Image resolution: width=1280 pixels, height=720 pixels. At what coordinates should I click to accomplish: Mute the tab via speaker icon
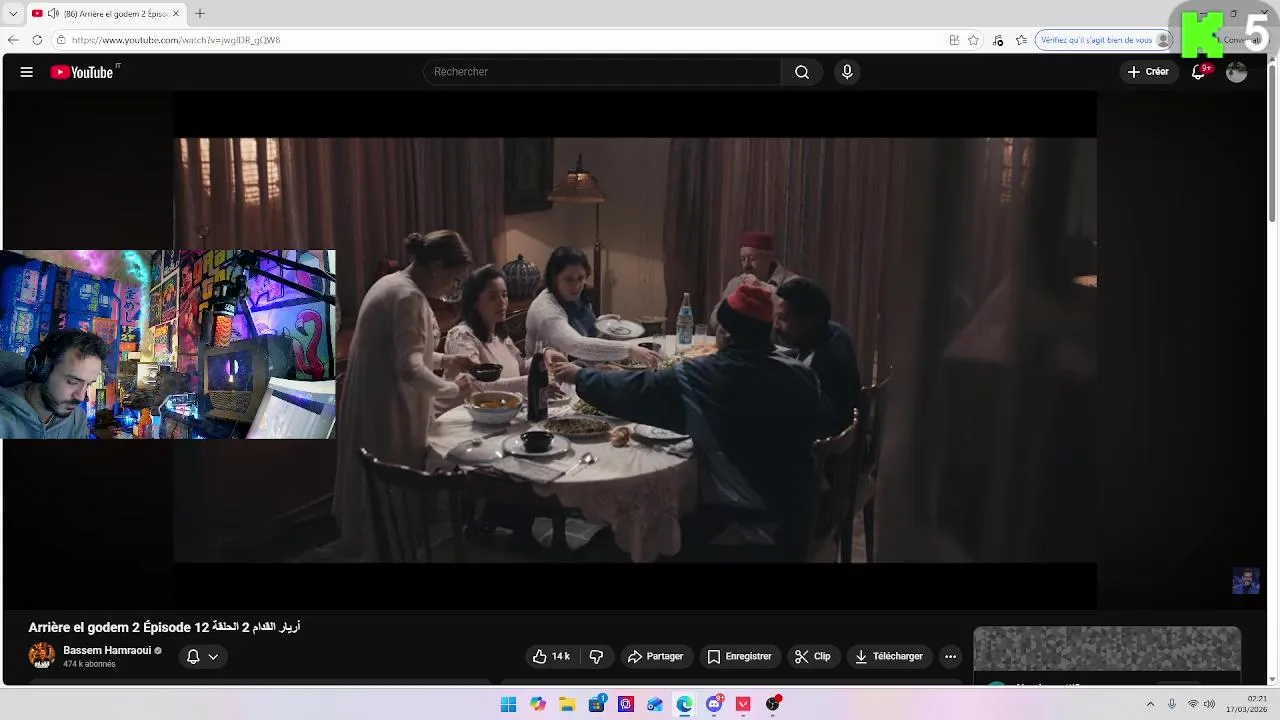tap(53, 13)
